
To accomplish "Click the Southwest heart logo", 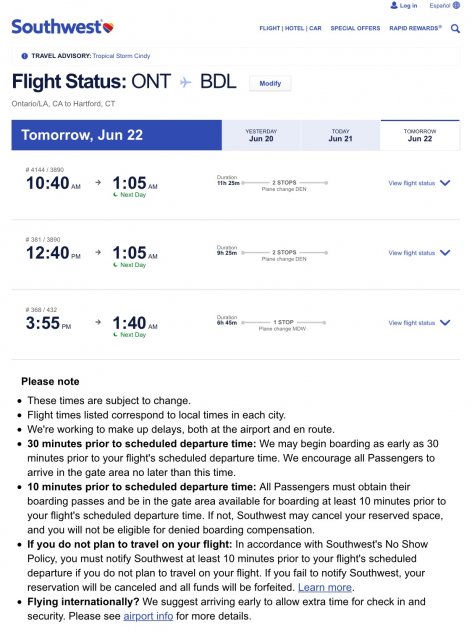I will 108,27.
